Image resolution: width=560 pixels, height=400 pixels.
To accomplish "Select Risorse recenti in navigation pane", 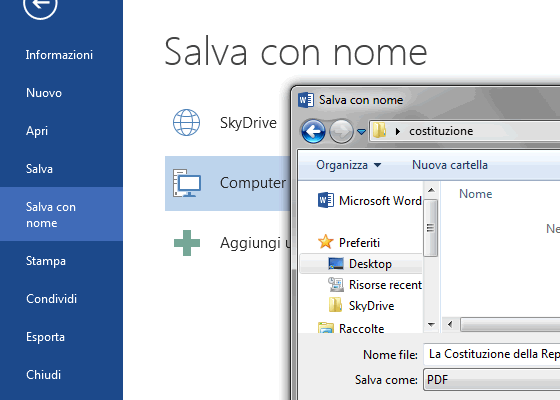I will (x=385, y=285).
